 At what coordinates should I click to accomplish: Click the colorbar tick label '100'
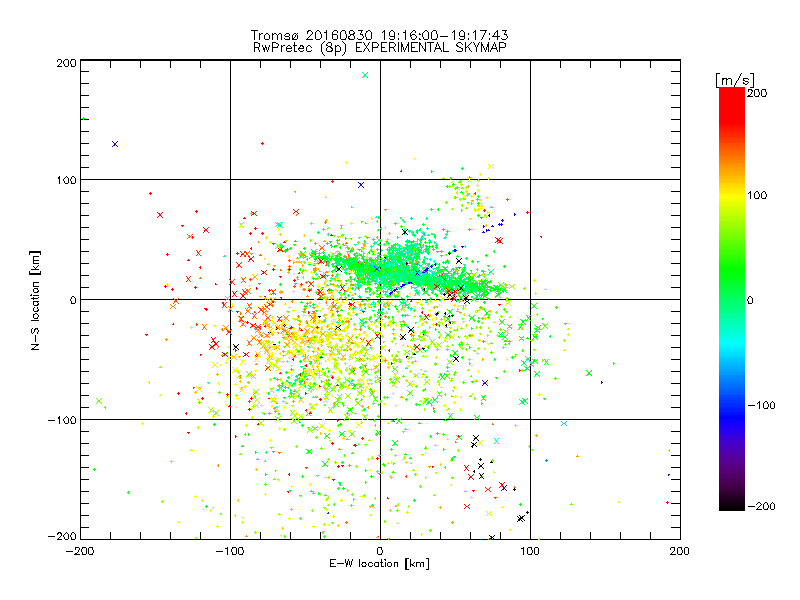click(x=757, y=195)
